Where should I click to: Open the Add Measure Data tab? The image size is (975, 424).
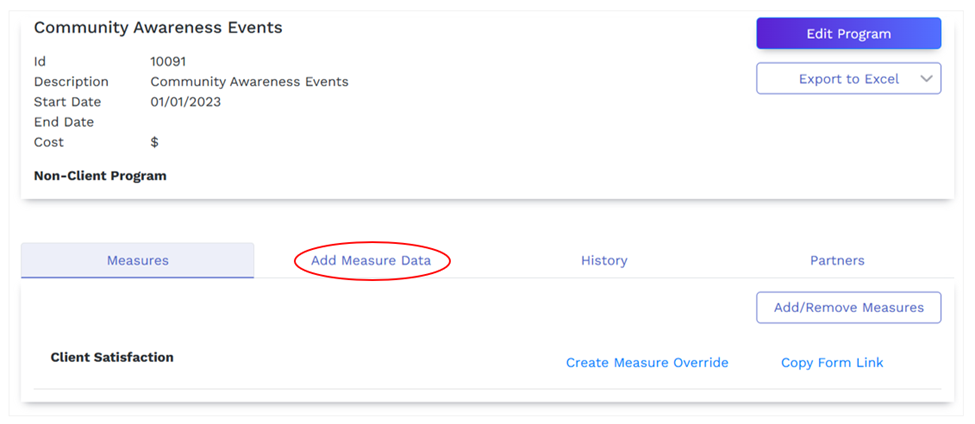click(x=371, y=260)
